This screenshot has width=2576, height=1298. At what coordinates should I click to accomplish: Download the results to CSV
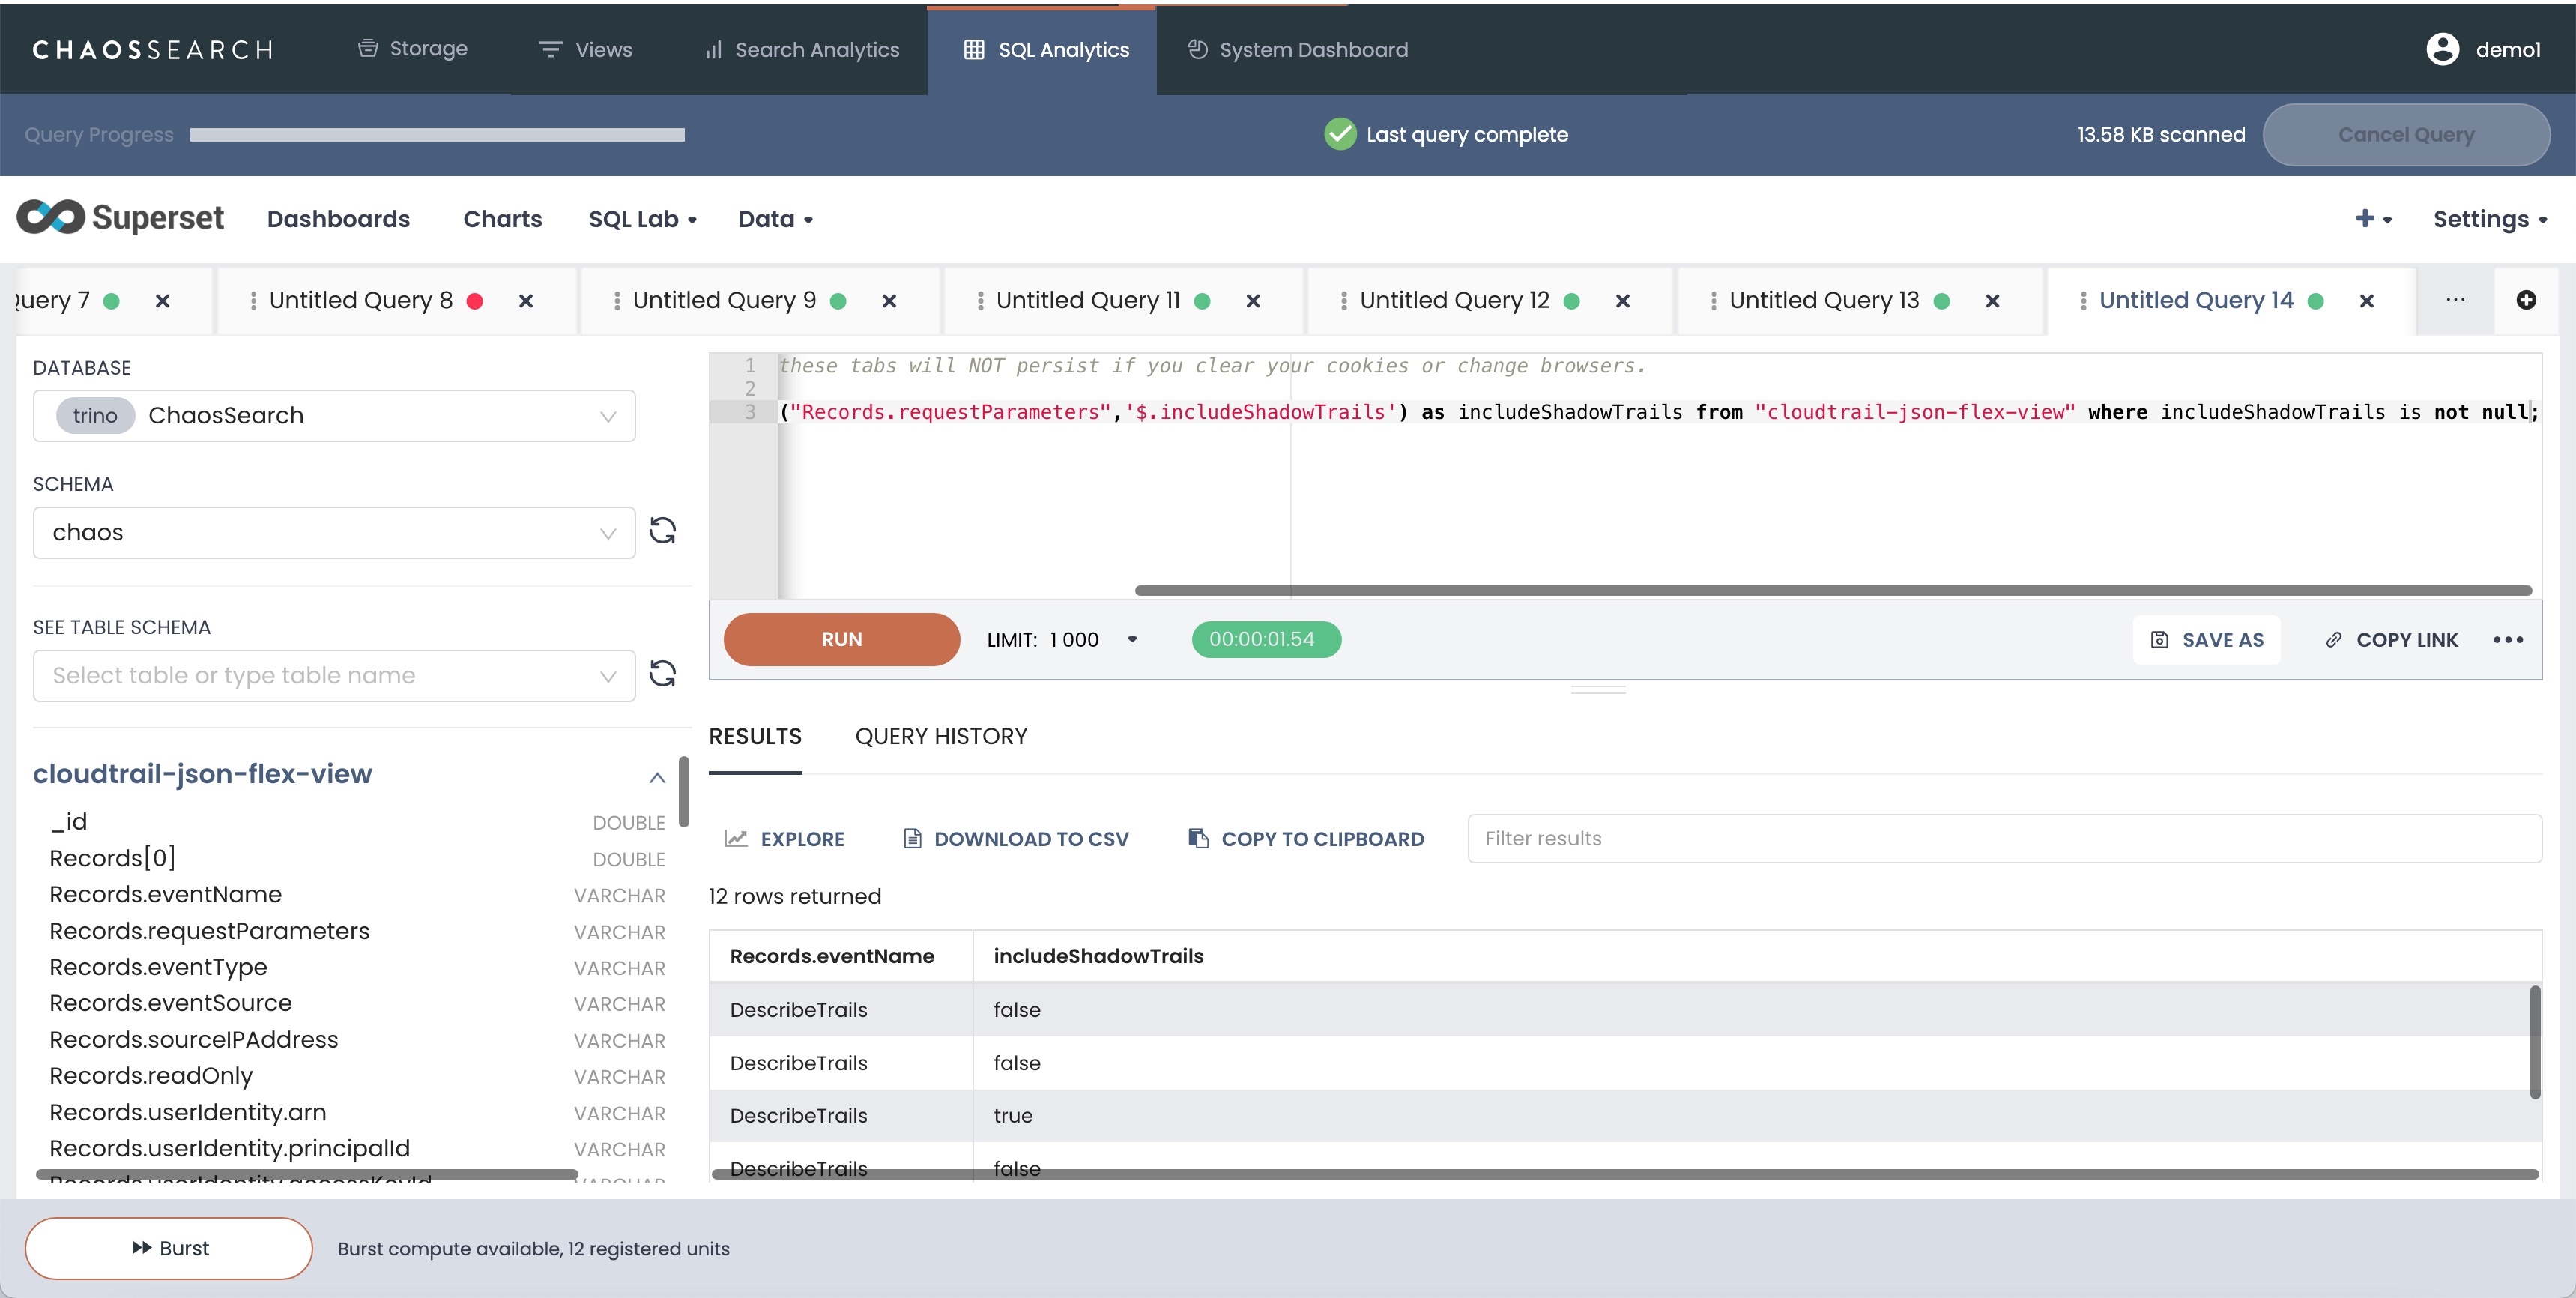[x=1015, y=838]
